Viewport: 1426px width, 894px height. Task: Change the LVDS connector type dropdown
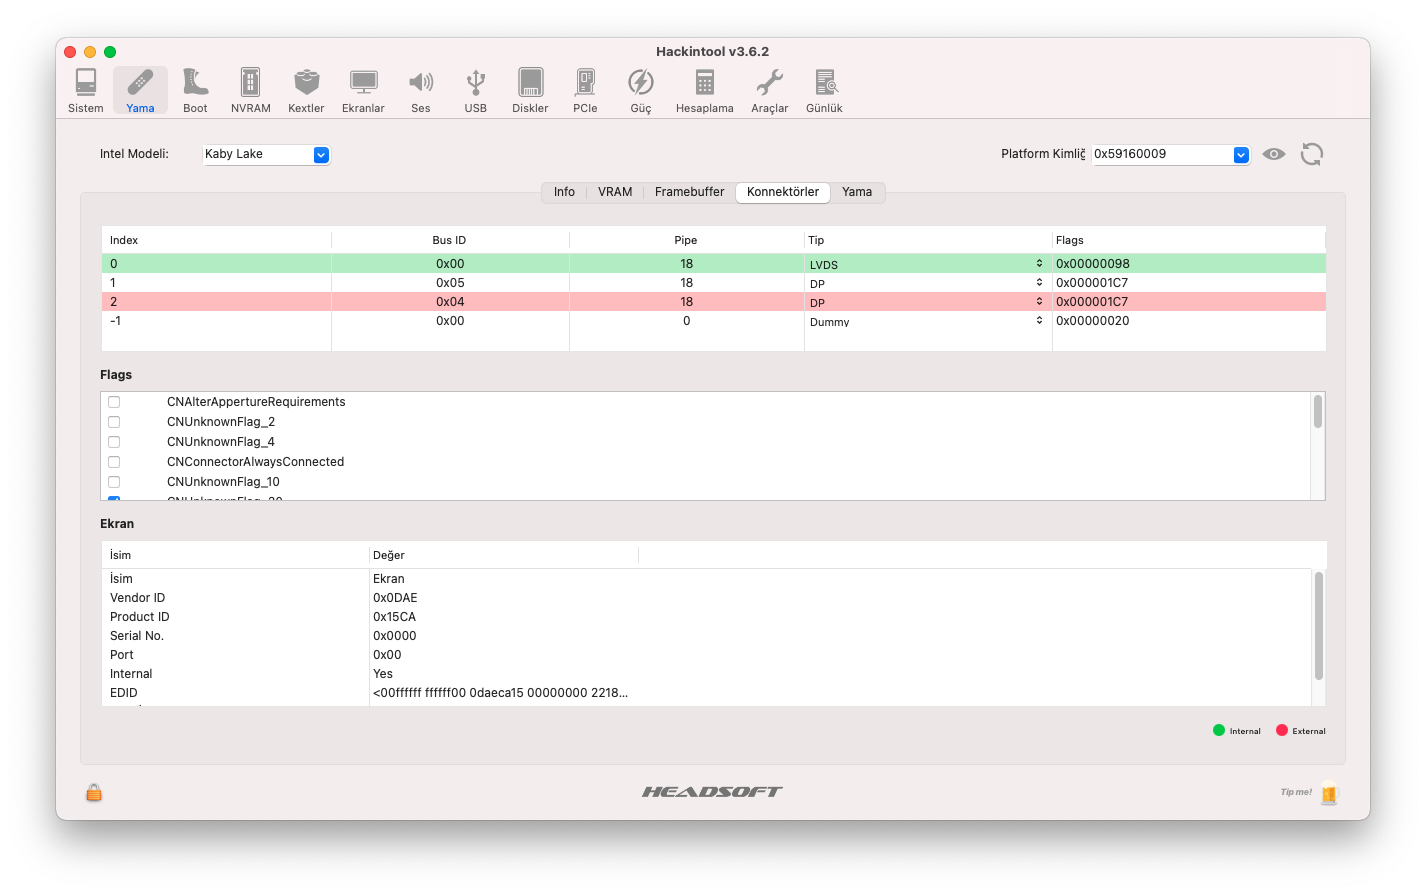[x=1039, y=264]
